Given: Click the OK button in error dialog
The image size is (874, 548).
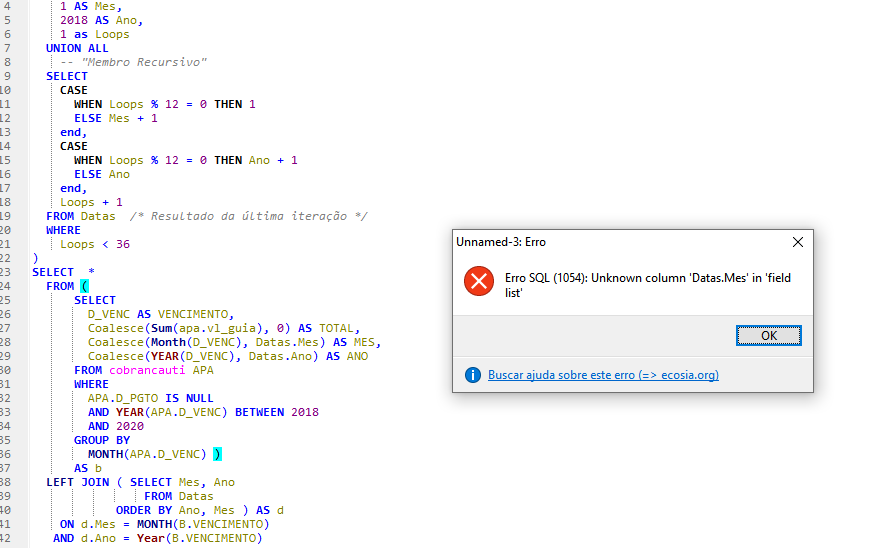Looking at the screenshot, I should pyautogui.click(x=769, y=336).
